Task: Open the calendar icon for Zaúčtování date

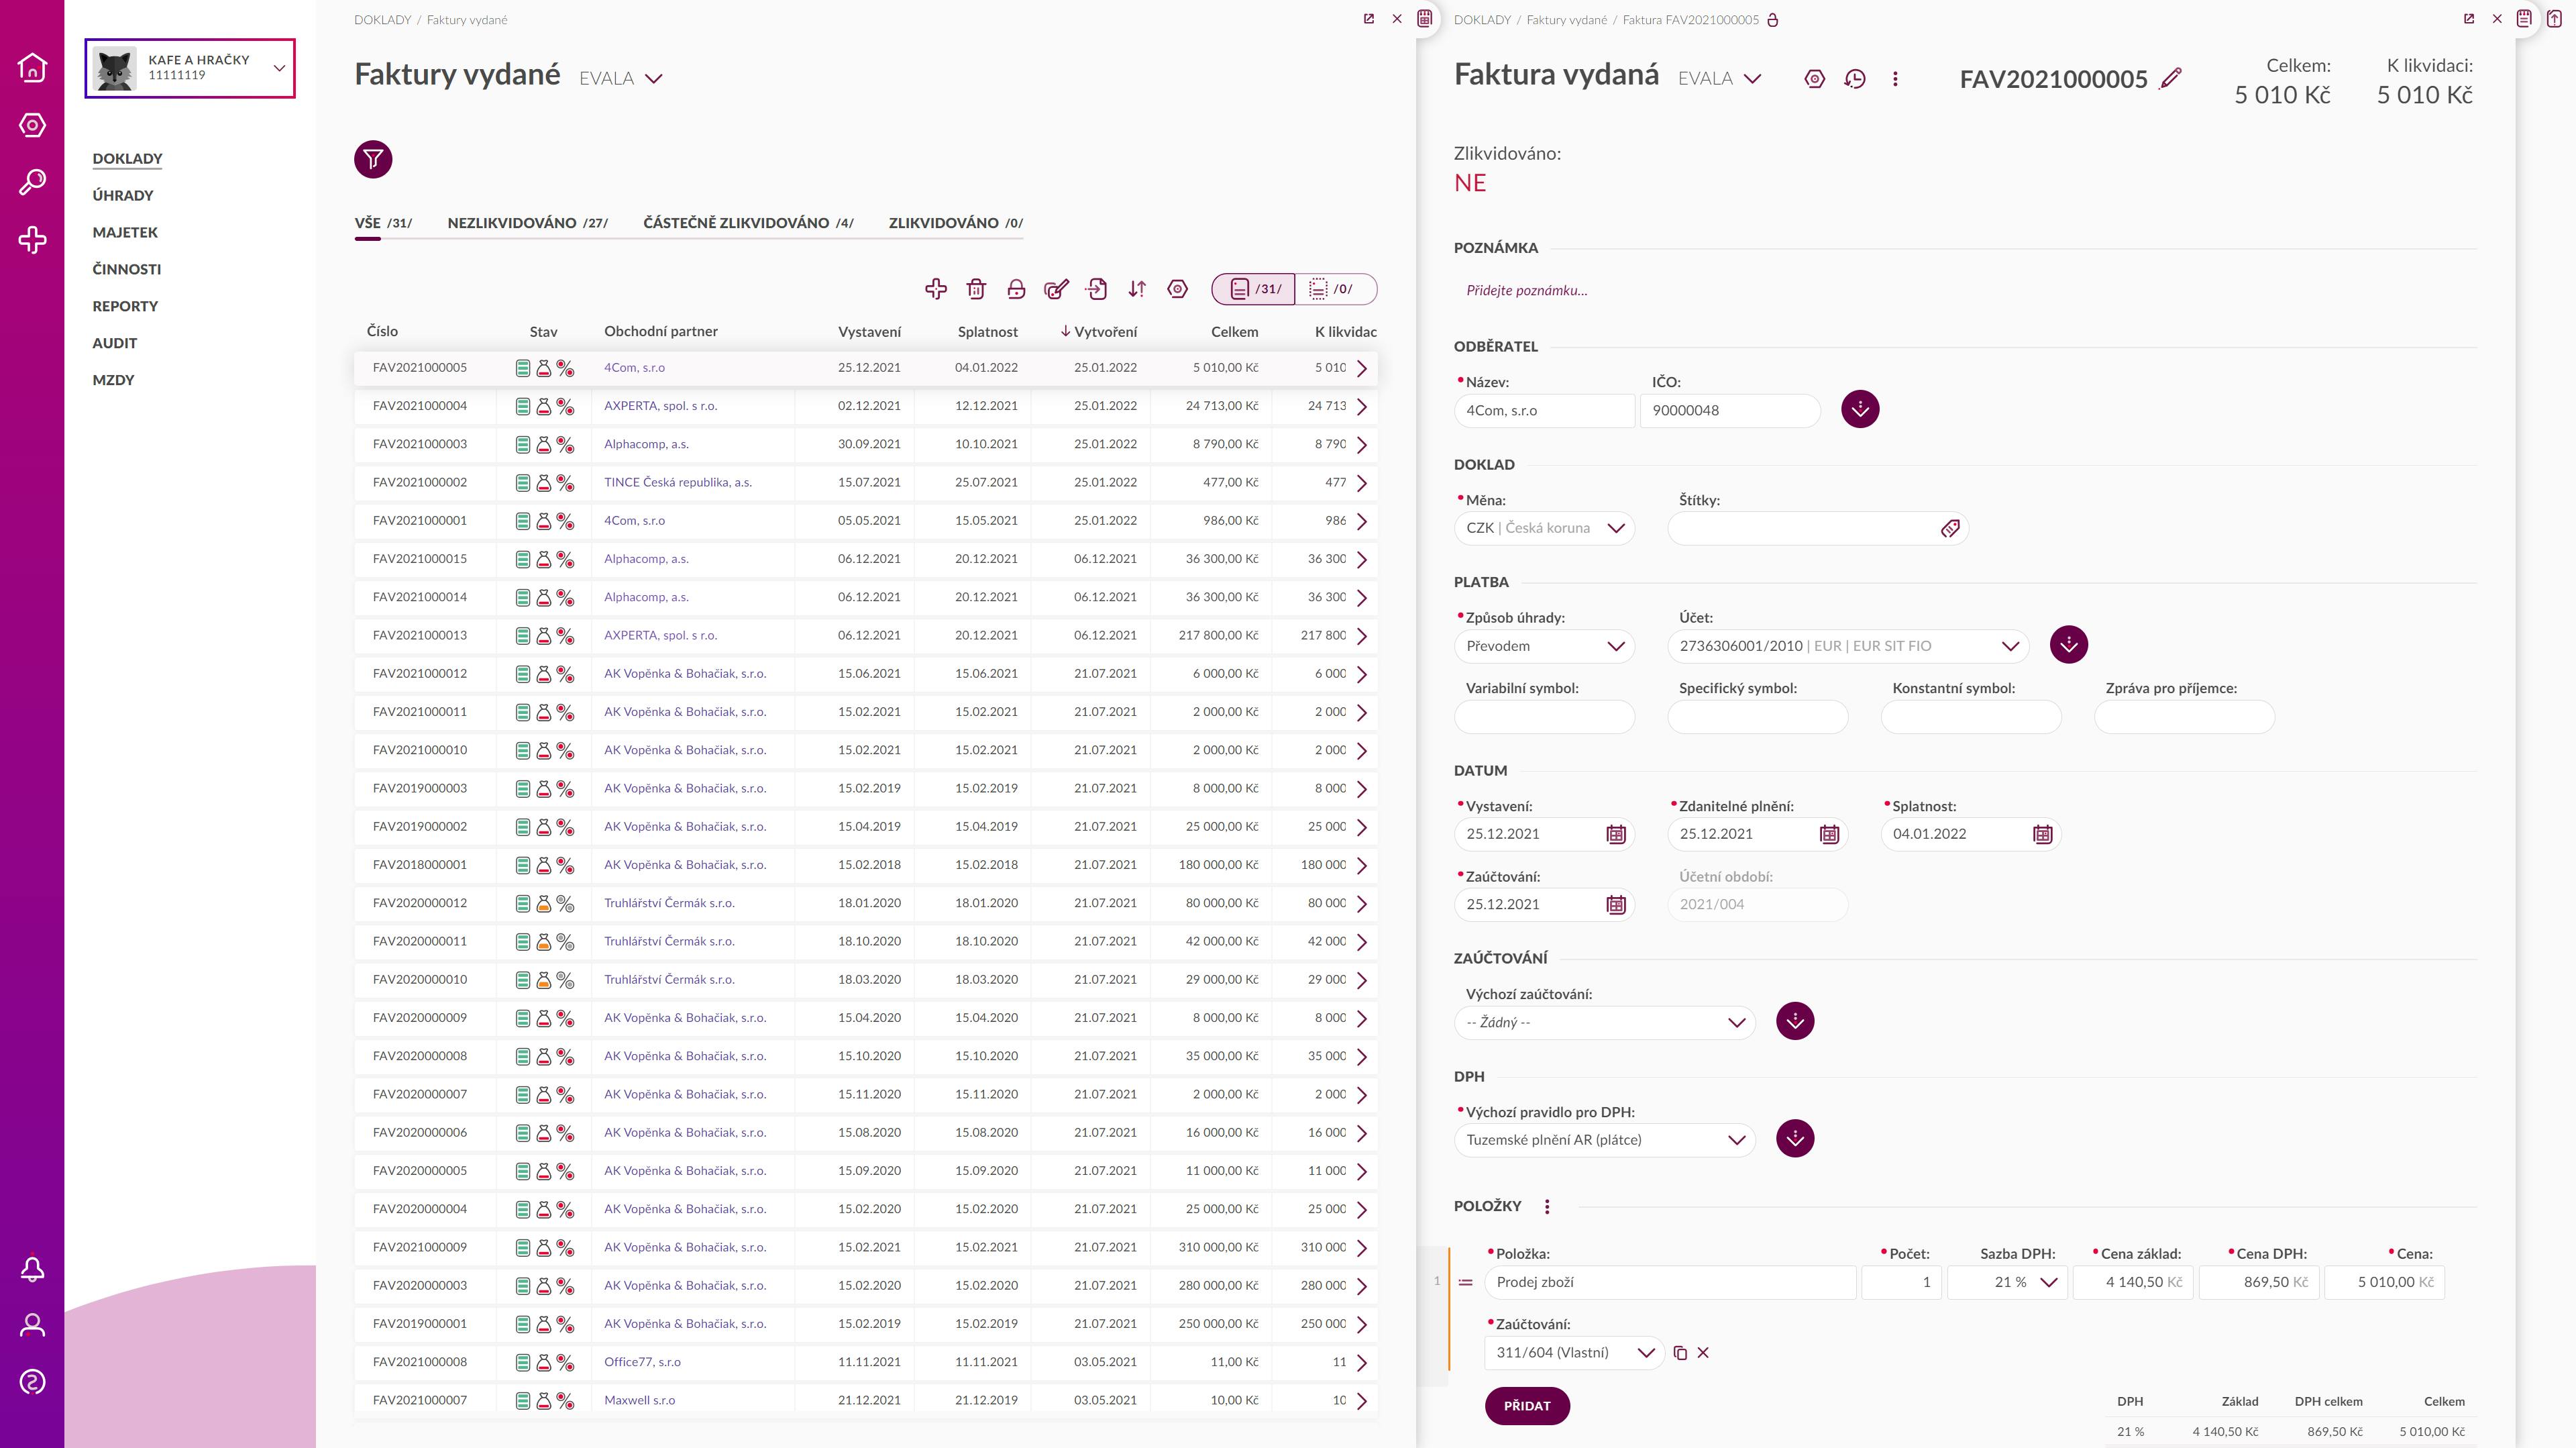Action: (1616, 905)
